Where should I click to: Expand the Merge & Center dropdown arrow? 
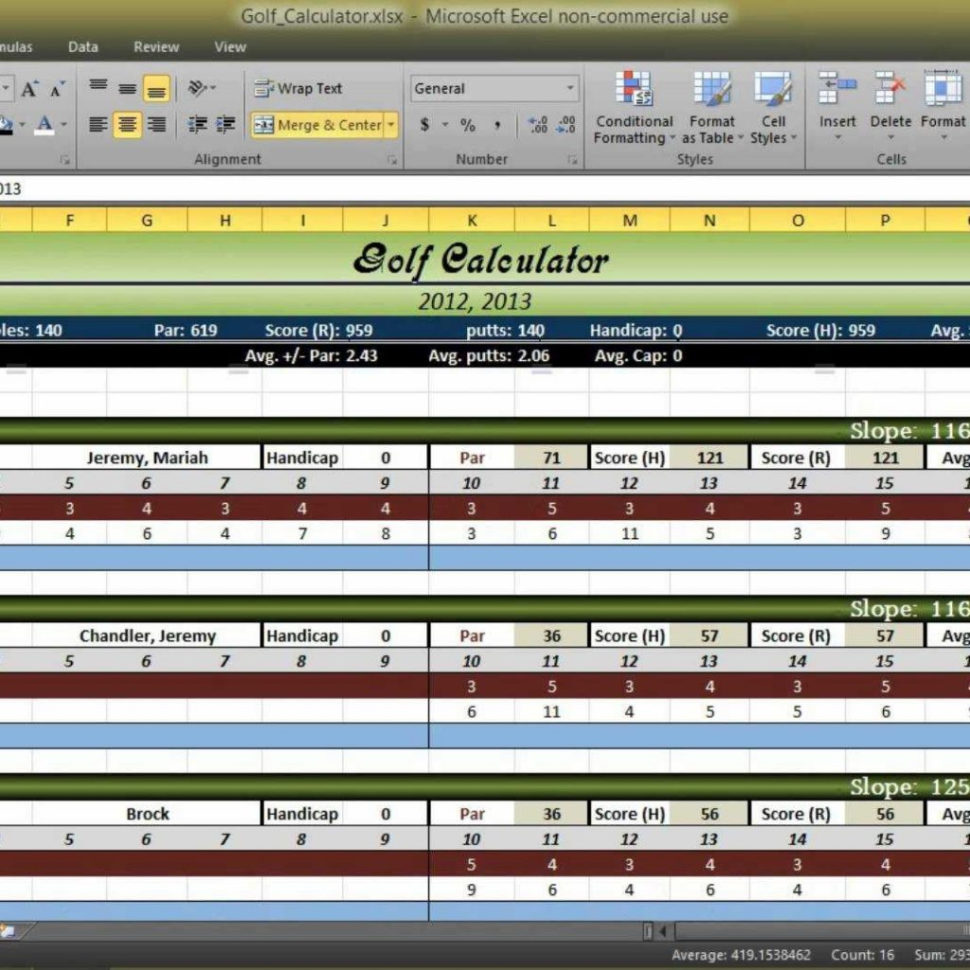coord(391,125)
